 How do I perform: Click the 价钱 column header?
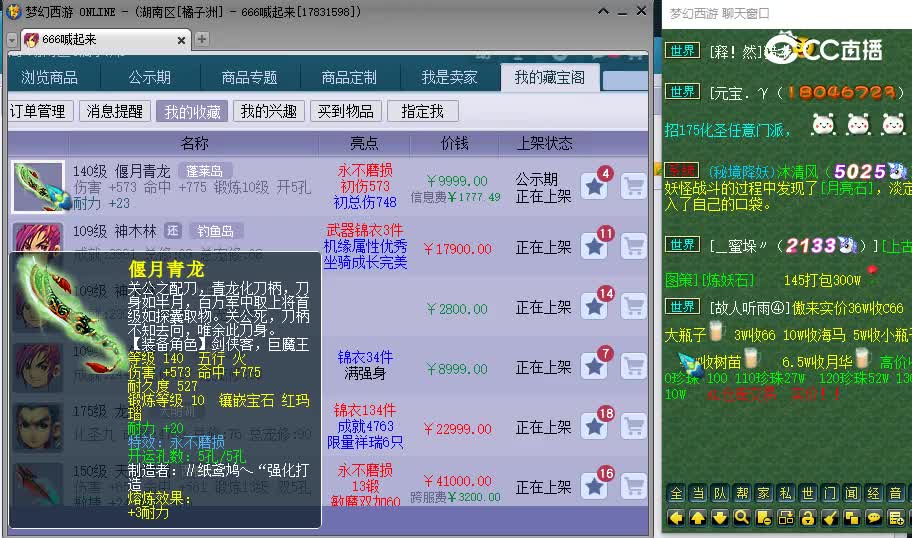point(455,143)
